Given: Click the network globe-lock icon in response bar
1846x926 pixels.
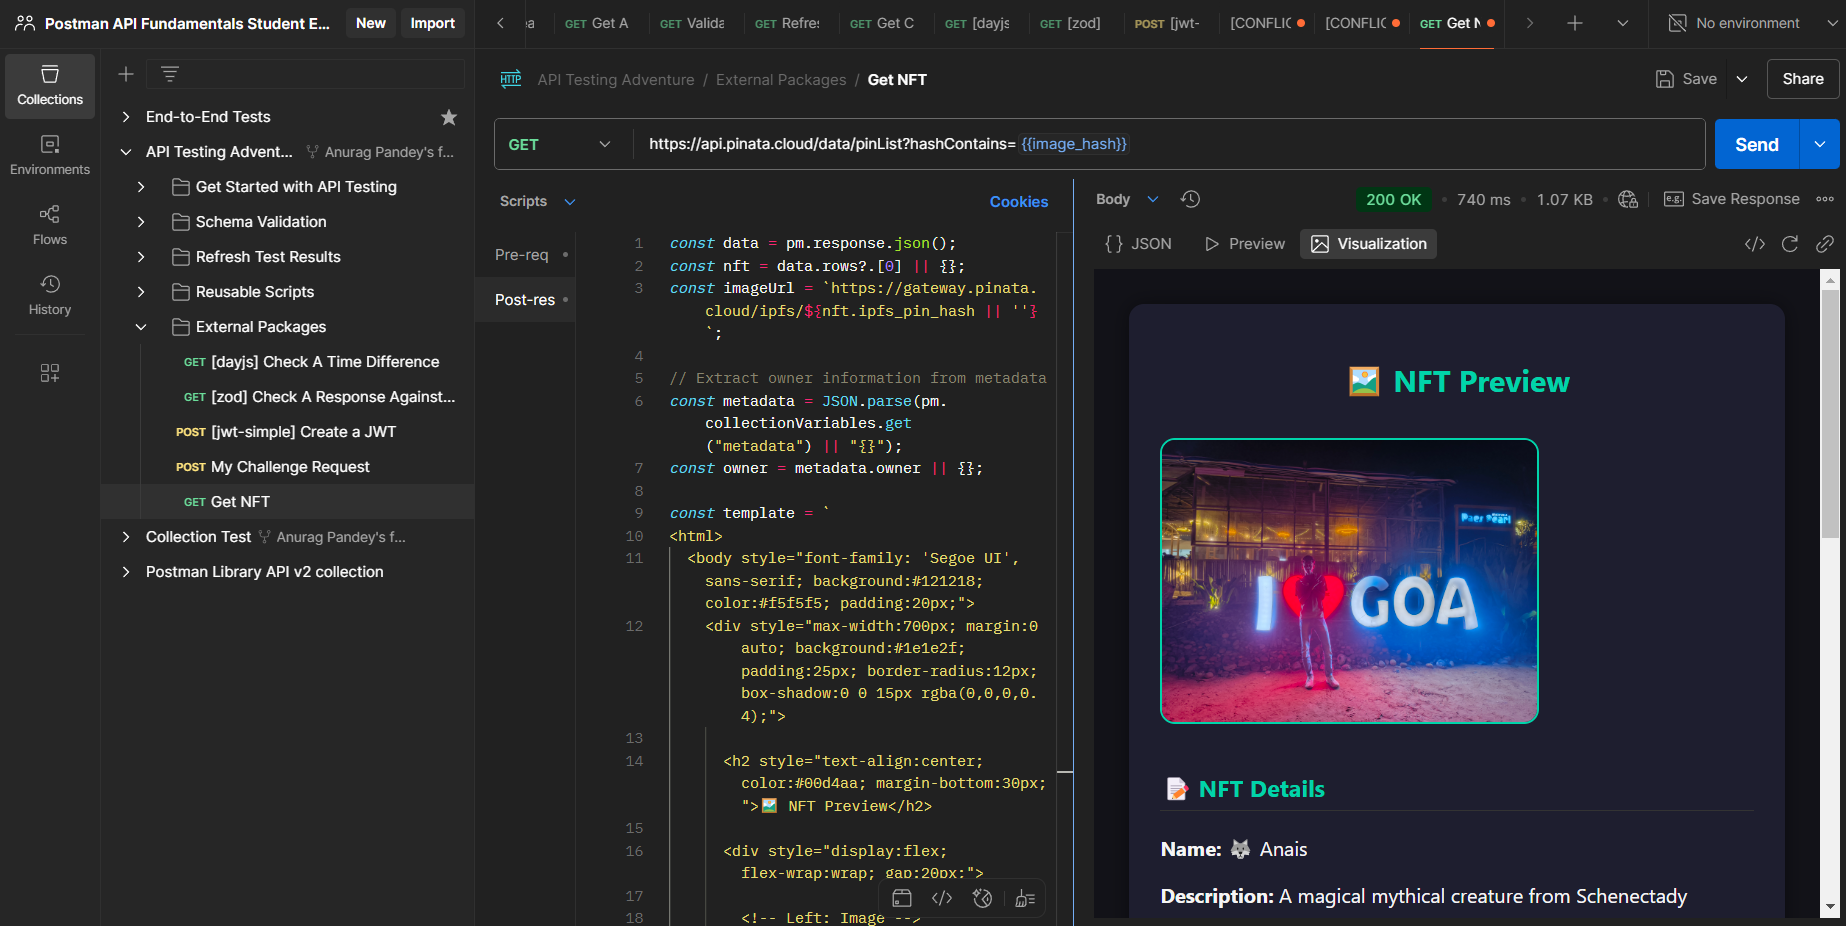Looking at the screenshot, I should tap(1628, 199).
